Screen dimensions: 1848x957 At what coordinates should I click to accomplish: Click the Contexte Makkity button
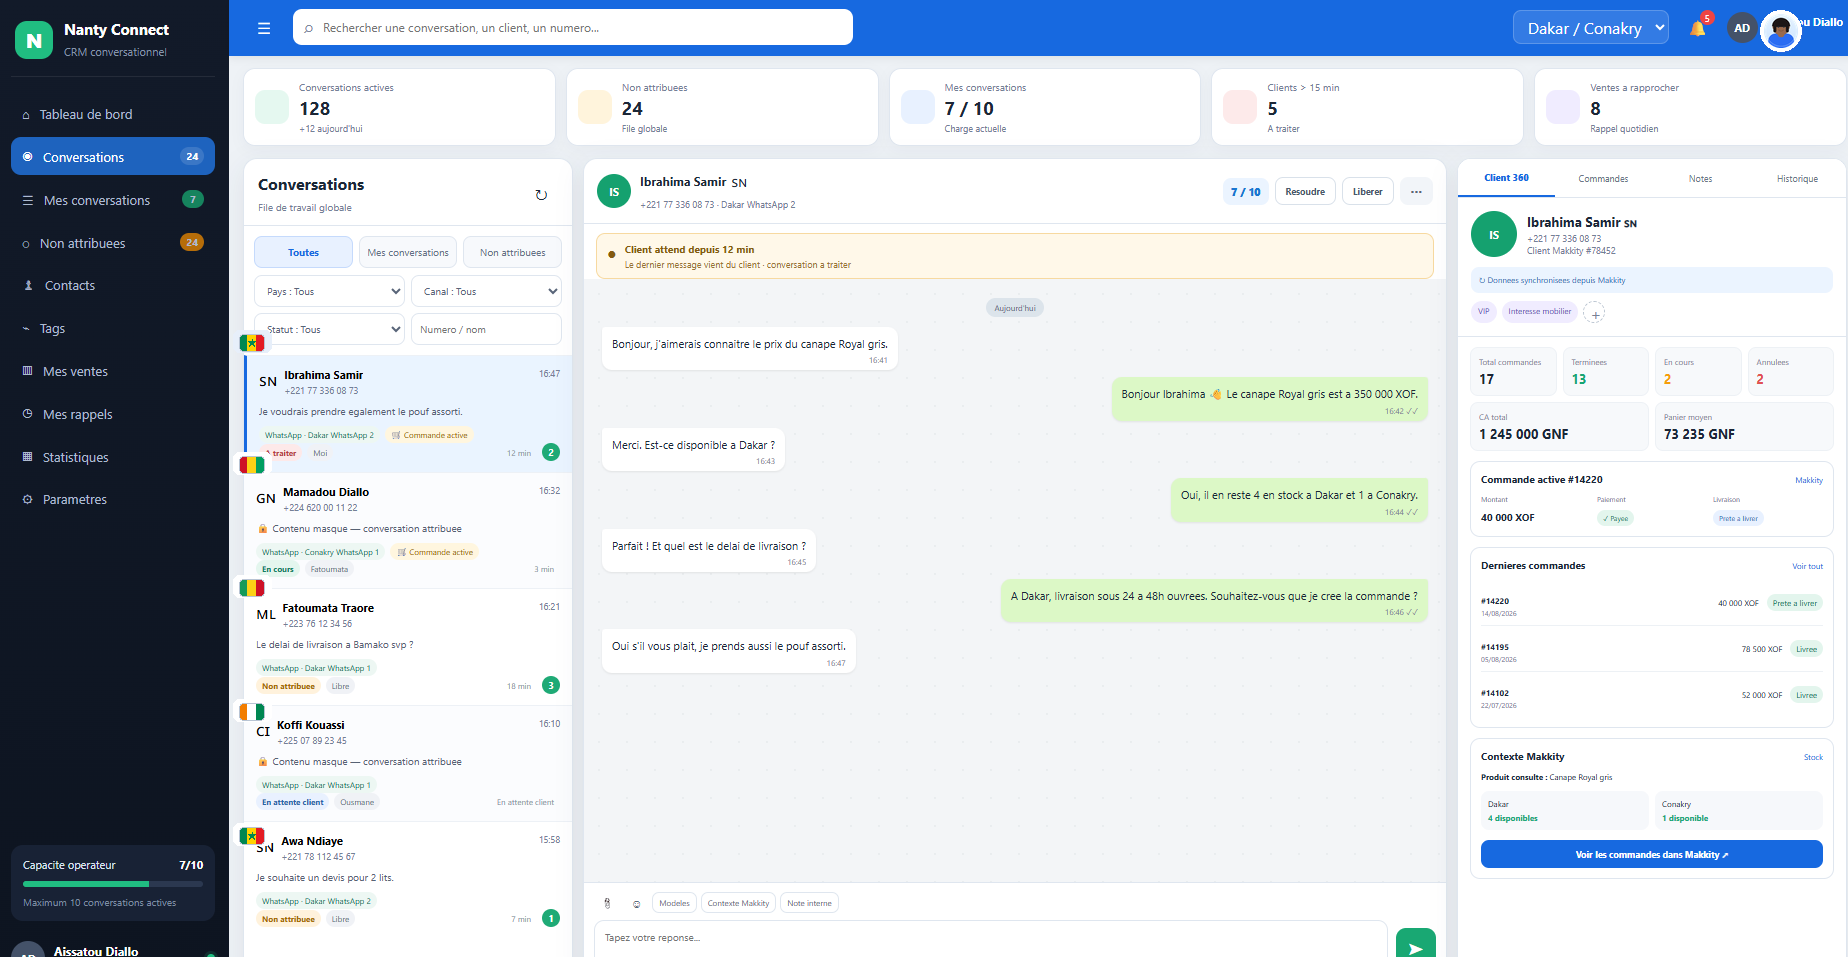738,903
